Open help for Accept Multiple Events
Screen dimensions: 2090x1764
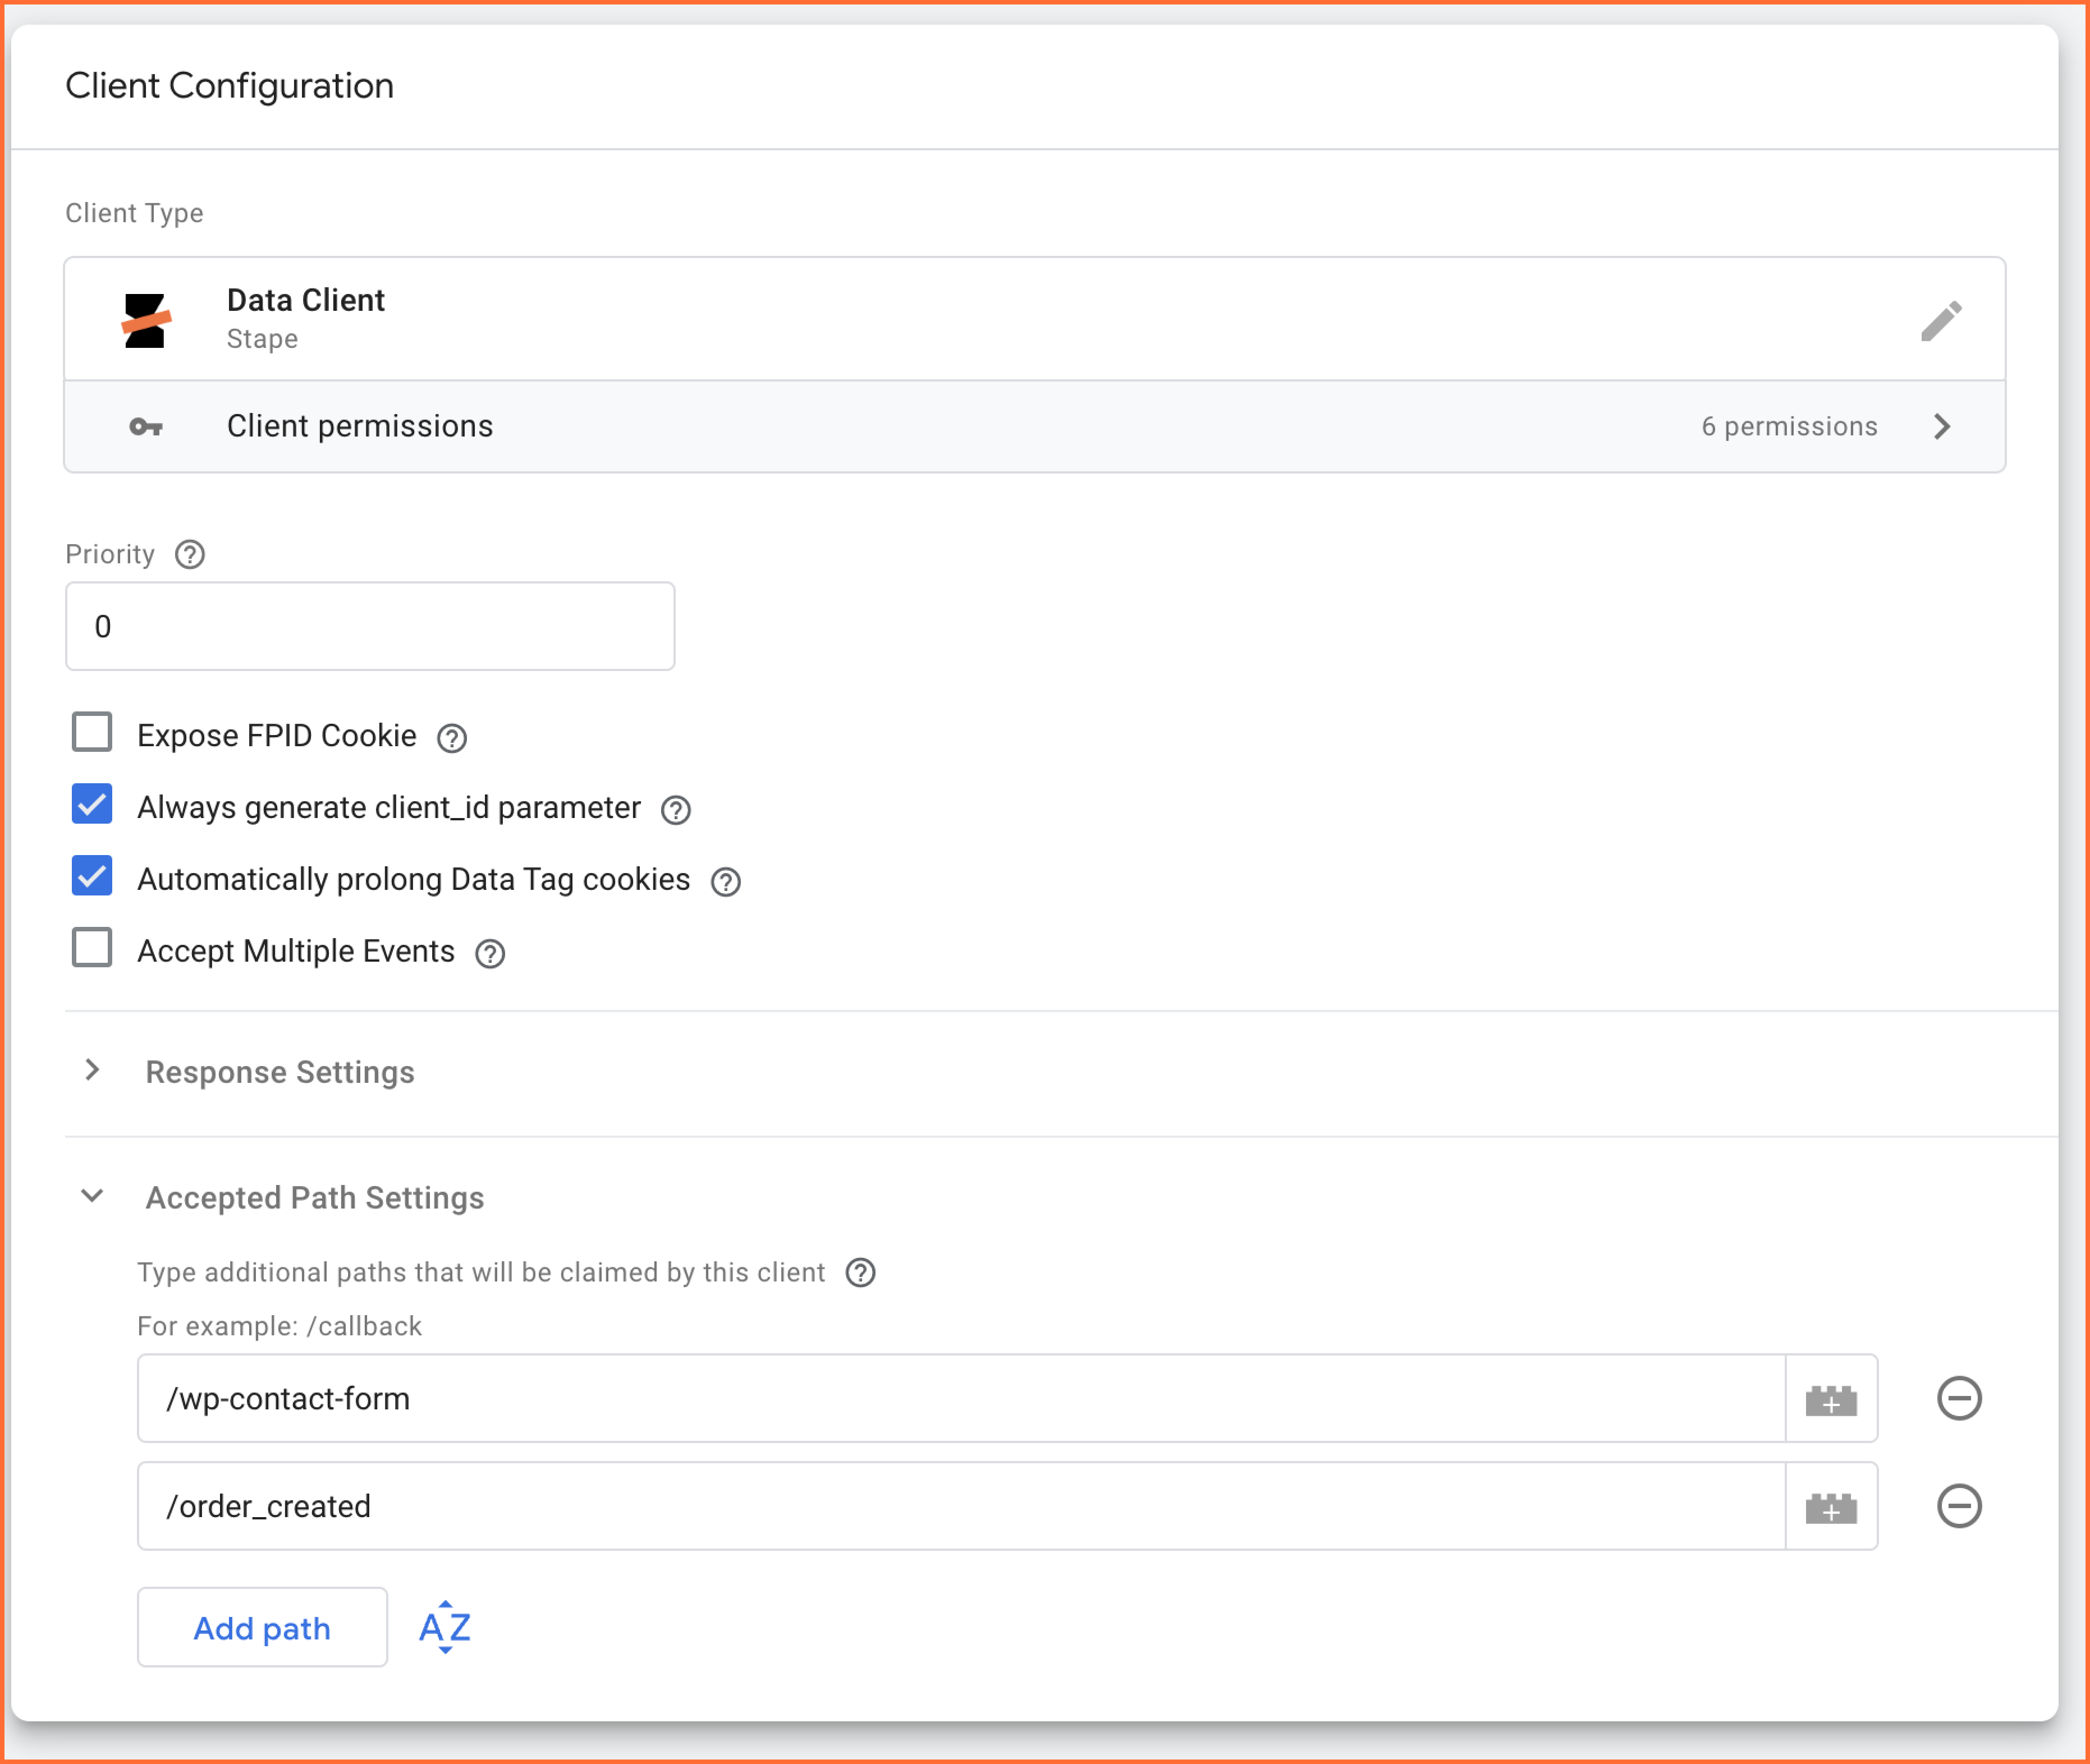pos(490,954)
